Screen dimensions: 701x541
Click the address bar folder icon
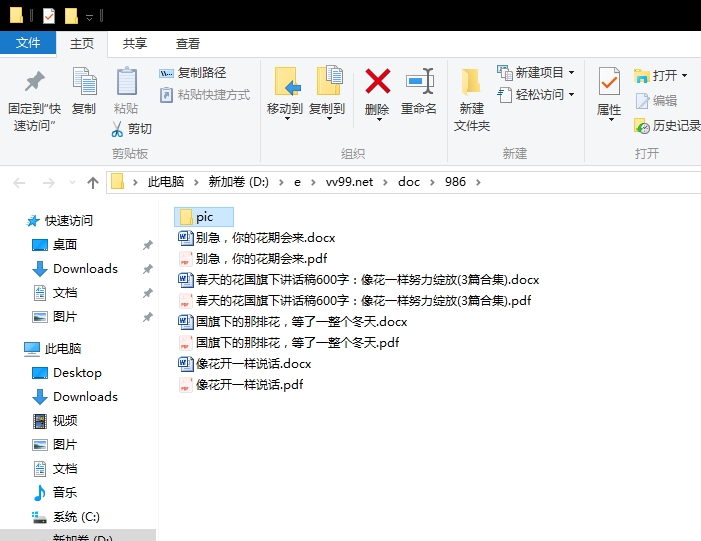pyautogui.click(x=118, y=182)
